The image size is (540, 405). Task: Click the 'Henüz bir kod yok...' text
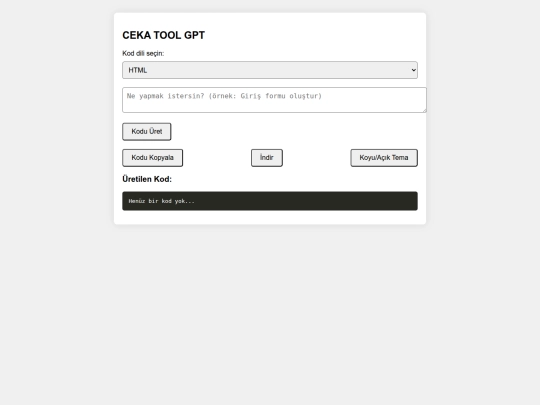(162, 201)
